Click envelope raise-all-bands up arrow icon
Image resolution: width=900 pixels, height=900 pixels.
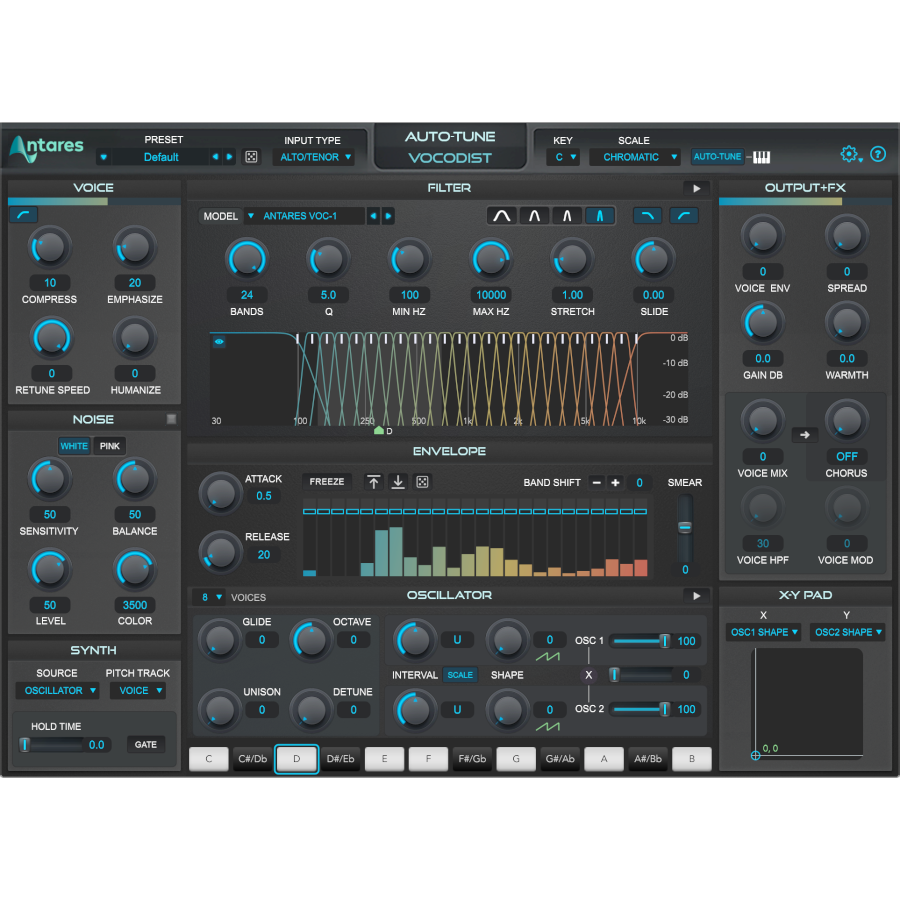tap(374, 482)
